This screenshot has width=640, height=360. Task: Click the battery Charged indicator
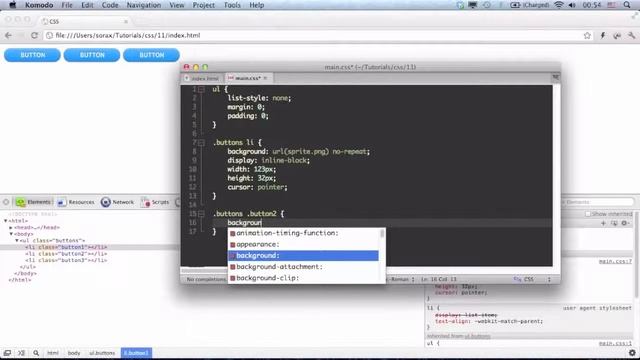pos(529,5)
